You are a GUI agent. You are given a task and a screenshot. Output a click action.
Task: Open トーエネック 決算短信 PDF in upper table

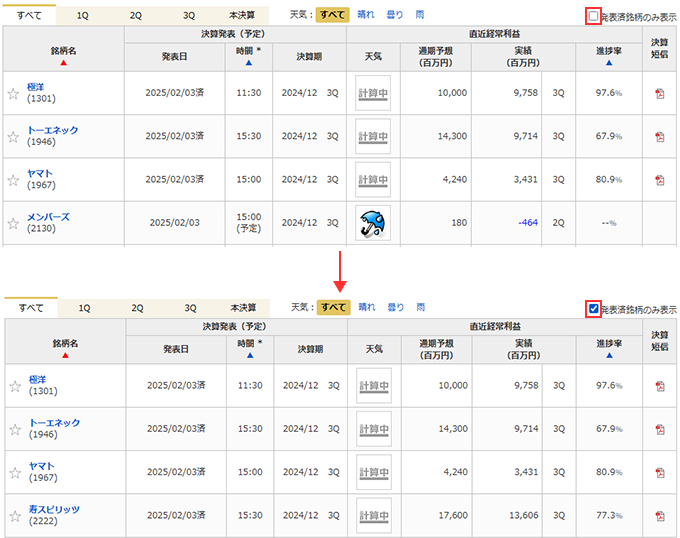point(660,137)
